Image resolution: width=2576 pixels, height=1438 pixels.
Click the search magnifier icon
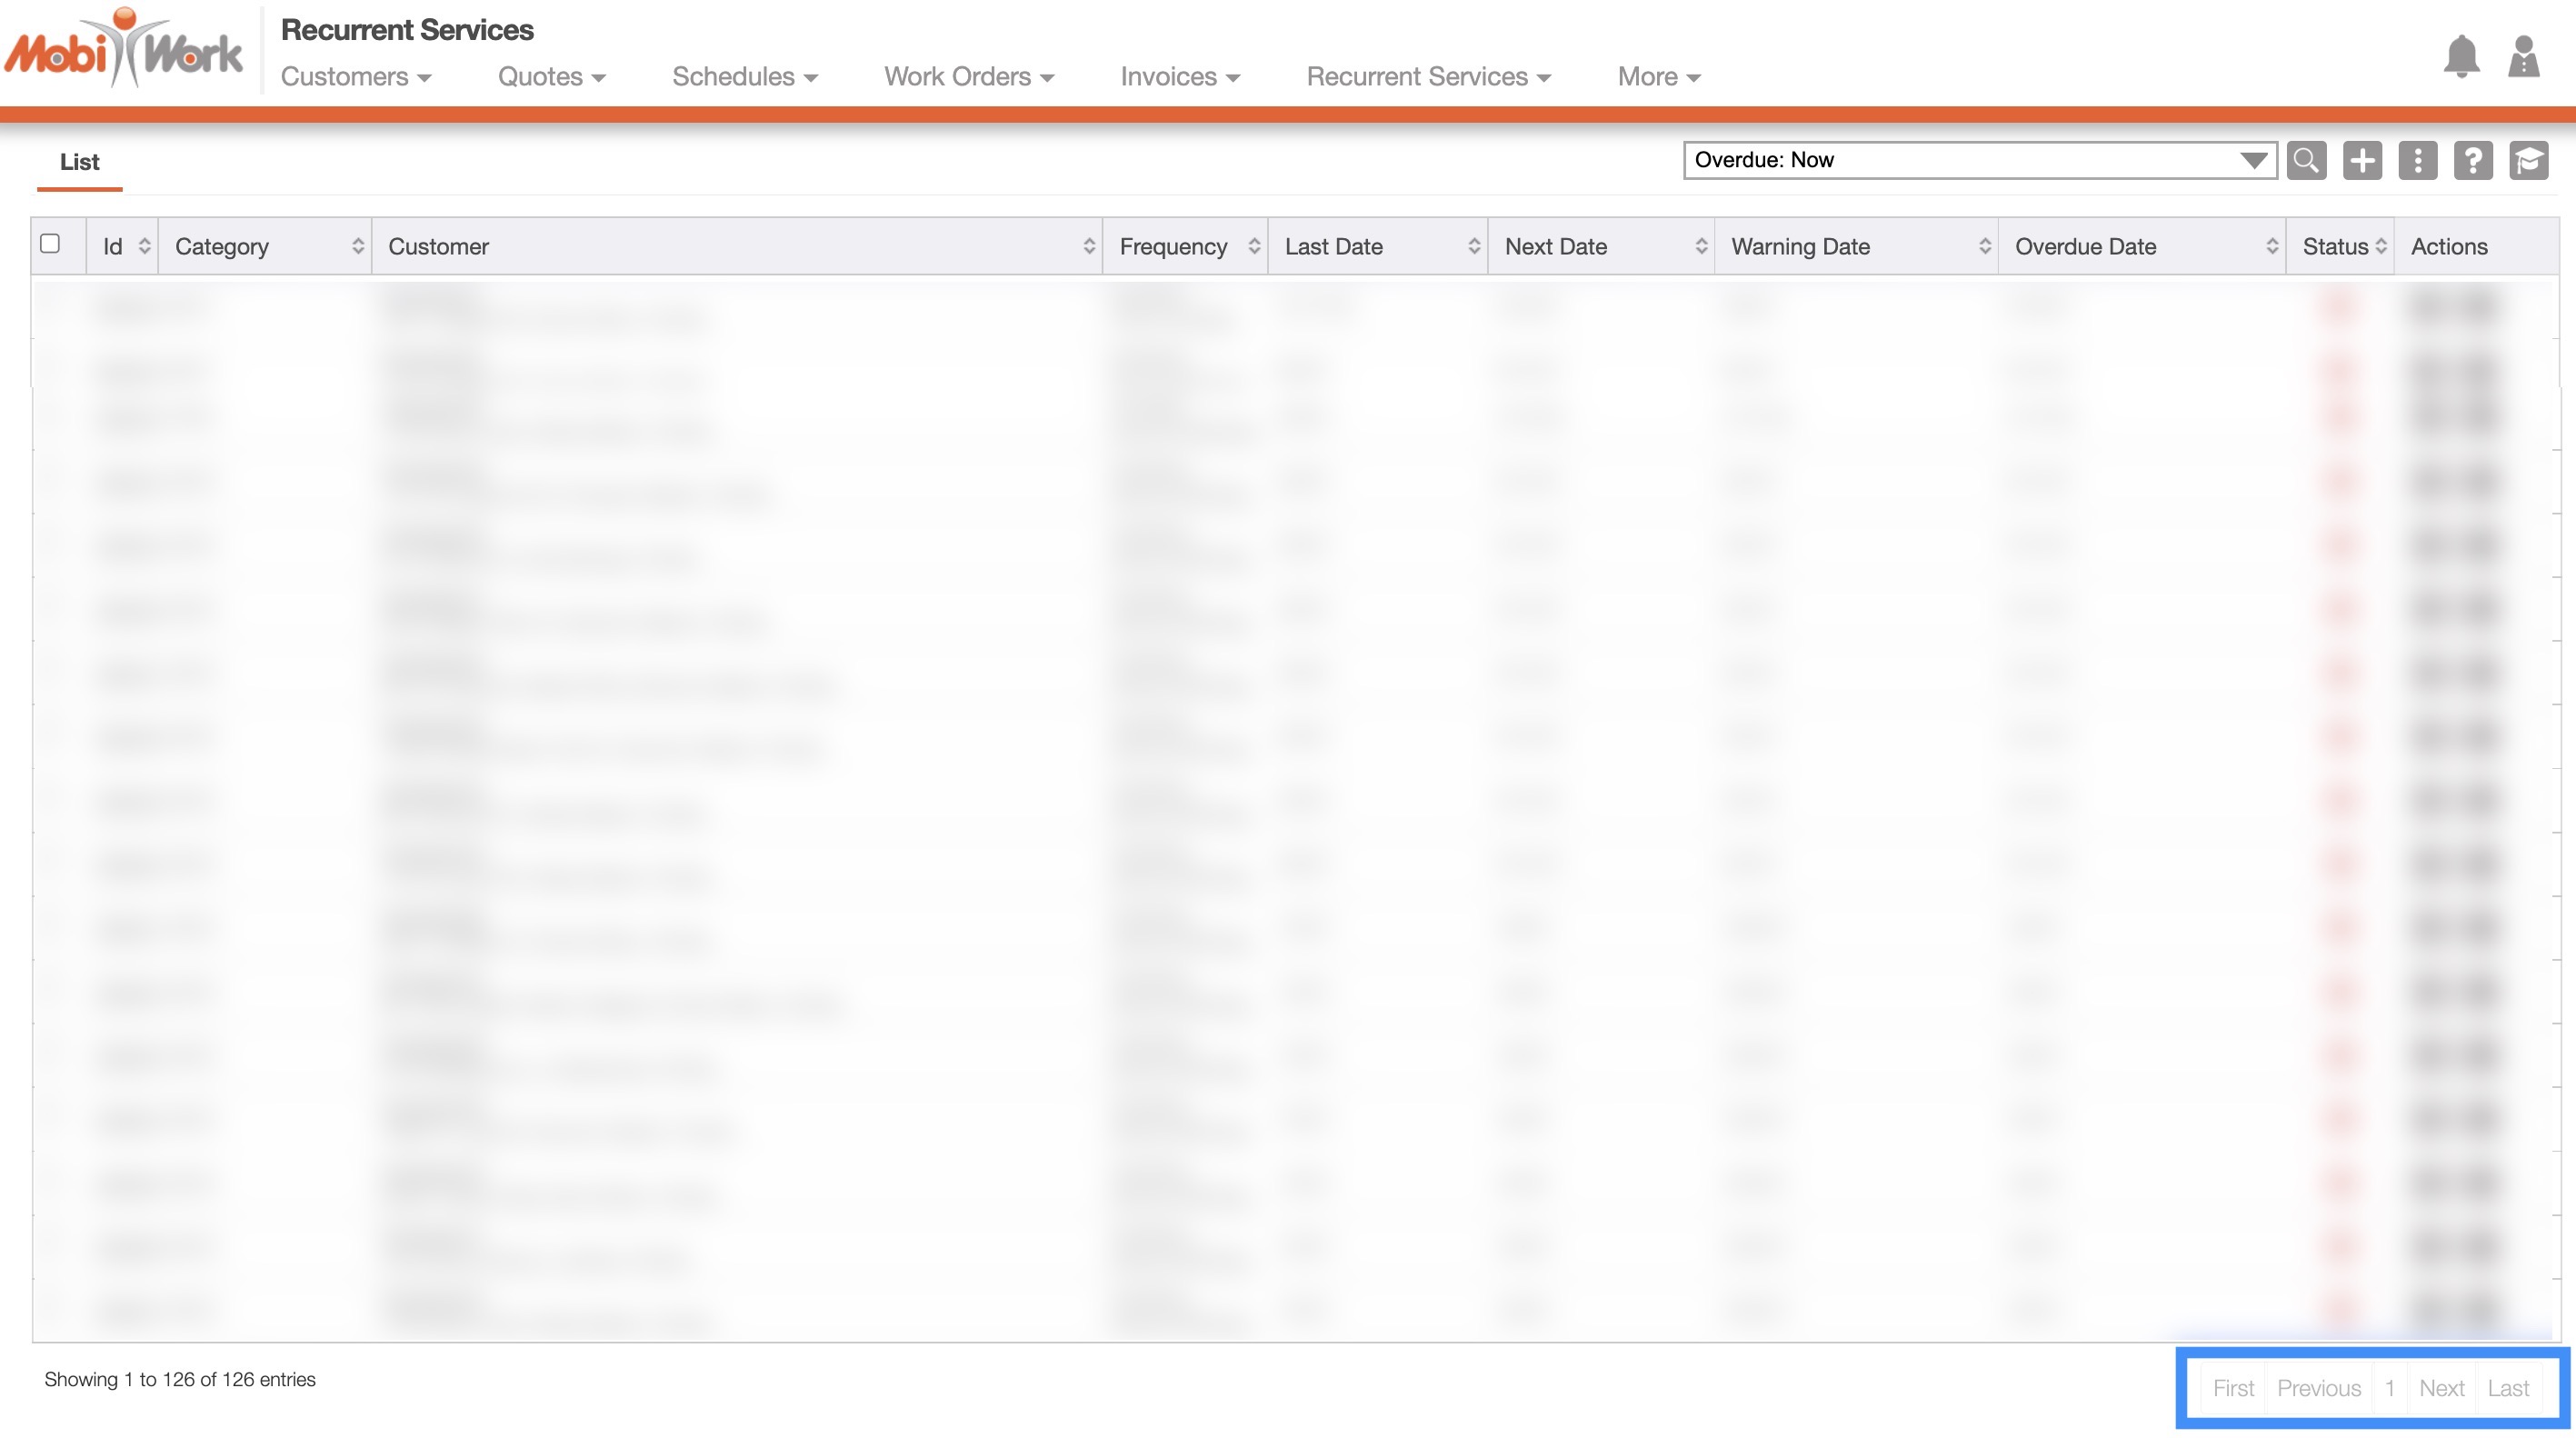coord(2306,160)
